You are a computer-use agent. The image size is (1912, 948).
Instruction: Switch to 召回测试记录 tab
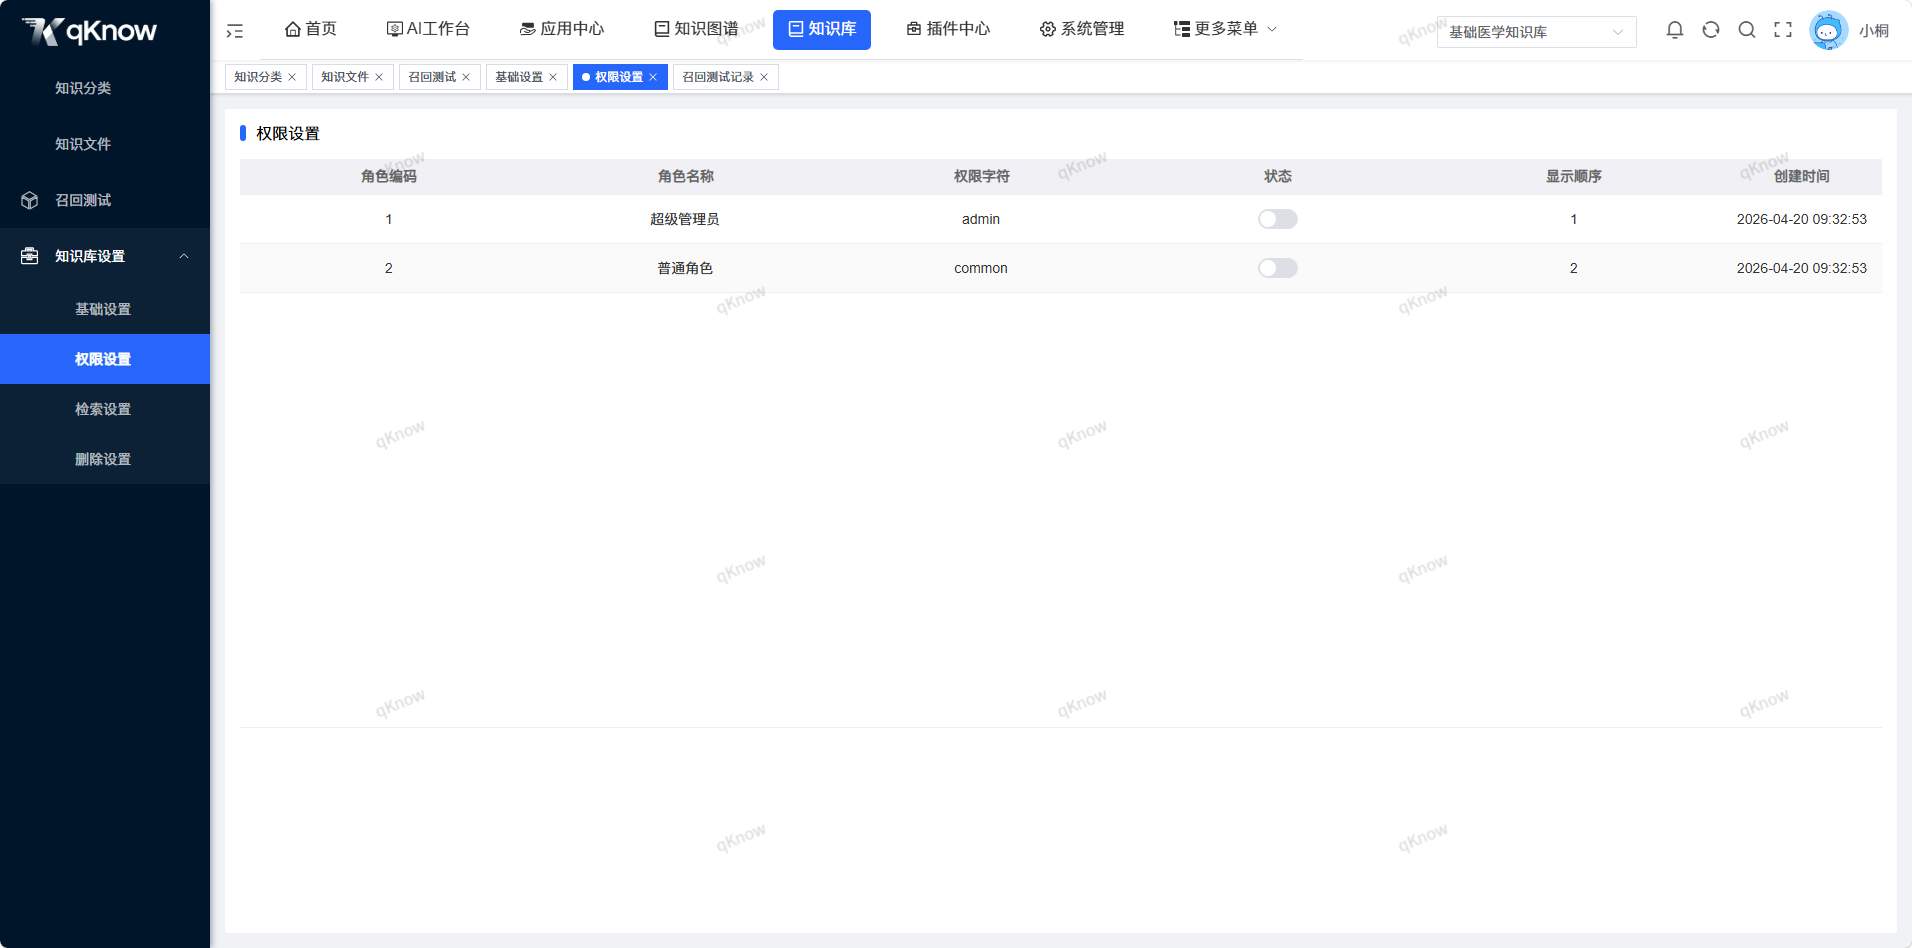718,77
